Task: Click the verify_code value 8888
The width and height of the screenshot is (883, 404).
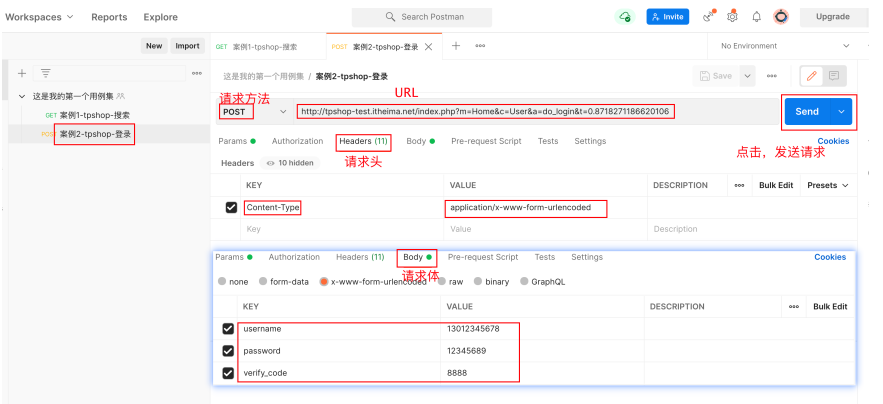Action: click(457, 373)
